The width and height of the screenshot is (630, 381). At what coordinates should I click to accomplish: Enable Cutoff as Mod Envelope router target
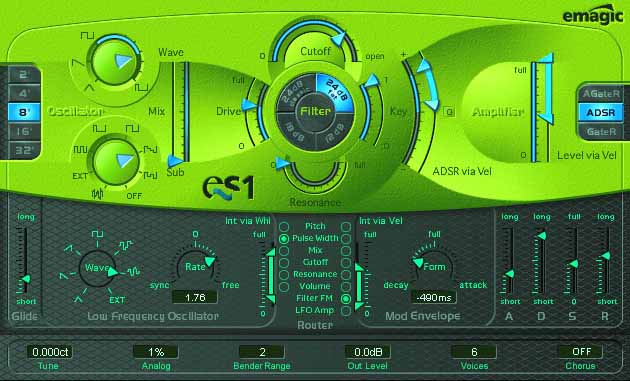click(346, 262)
